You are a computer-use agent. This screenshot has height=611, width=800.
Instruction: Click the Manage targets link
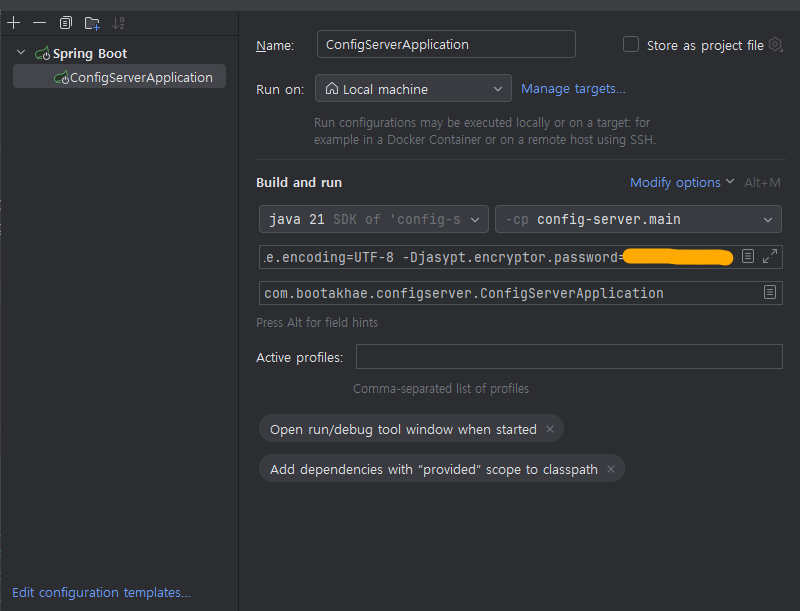(573, 89)
